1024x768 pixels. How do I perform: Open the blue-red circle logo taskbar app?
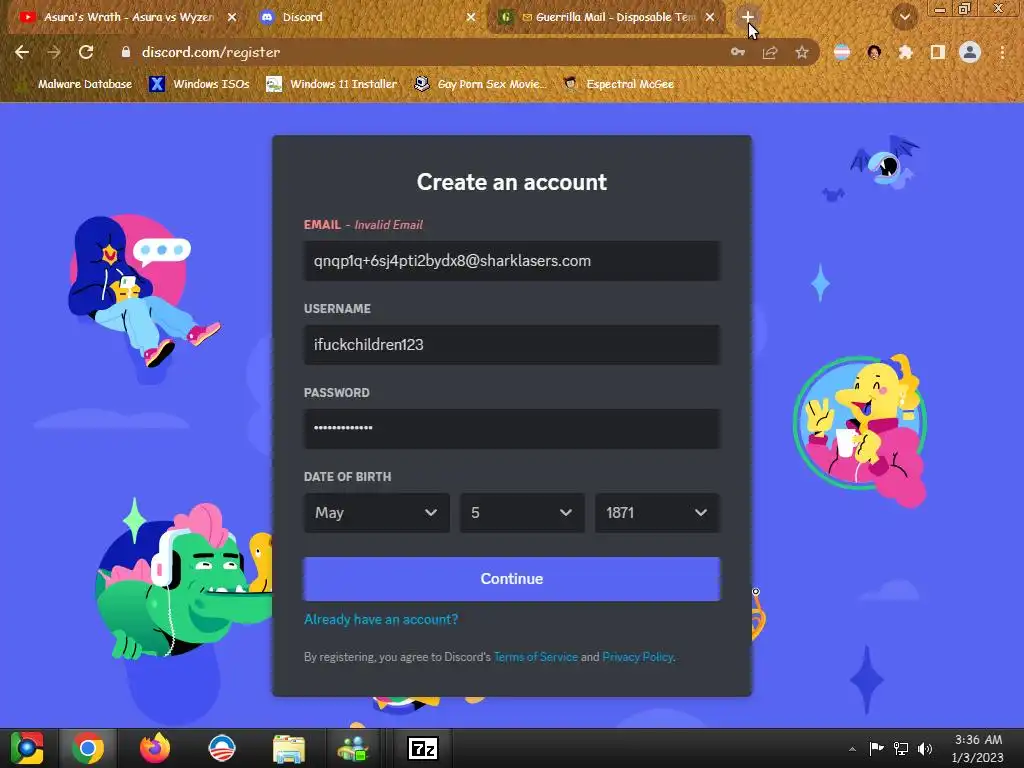click(221, 748)
